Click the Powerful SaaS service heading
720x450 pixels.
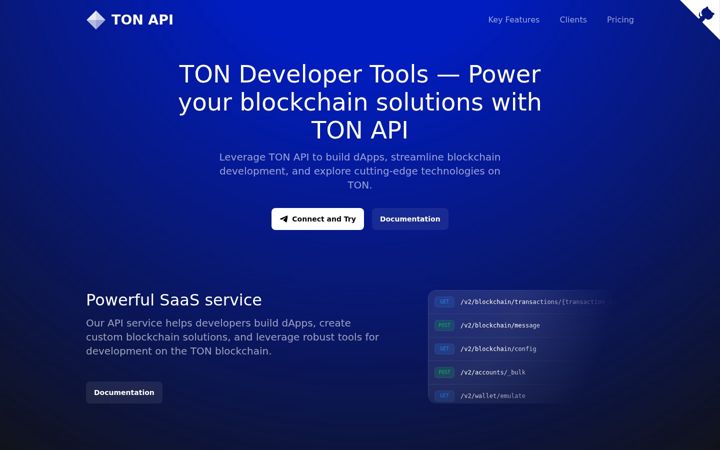(x=174, y=300)
